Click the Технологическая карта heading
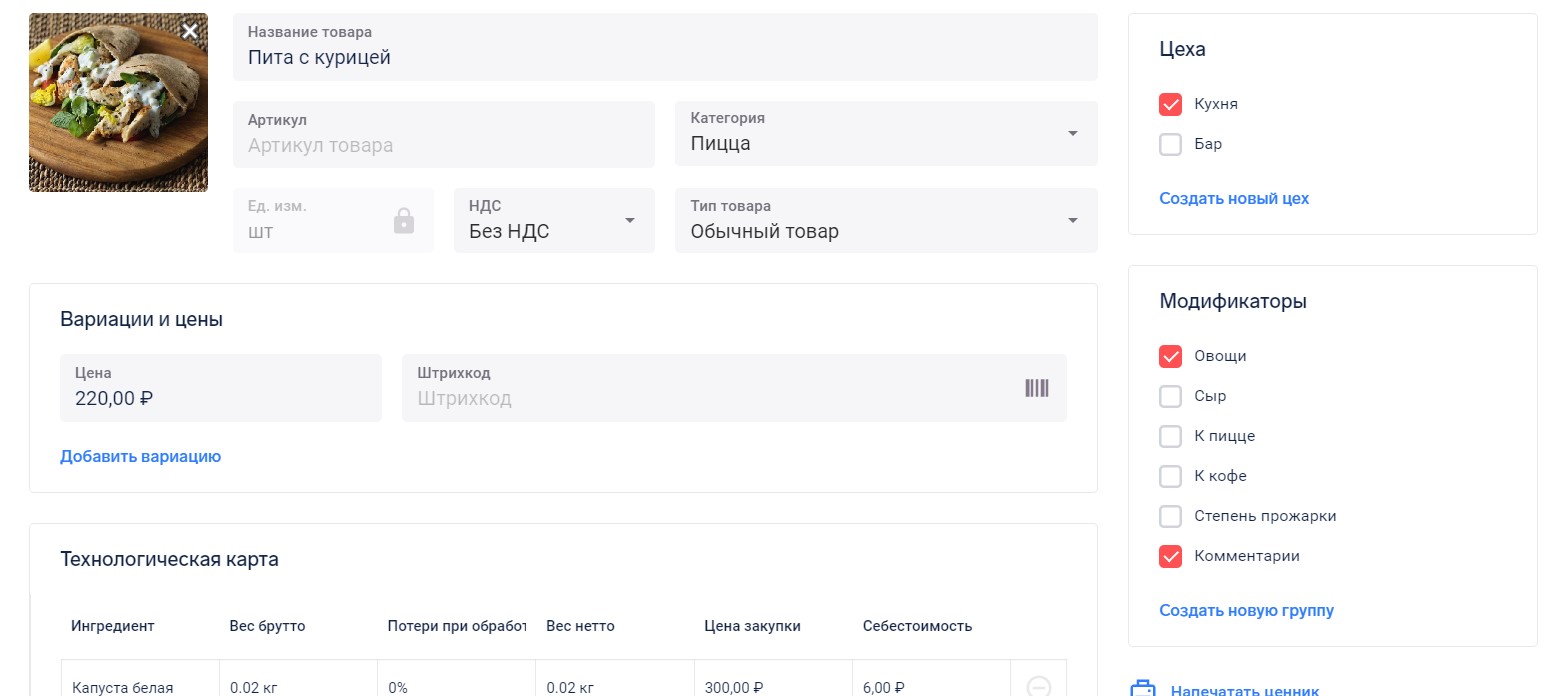 pos(169,559)
